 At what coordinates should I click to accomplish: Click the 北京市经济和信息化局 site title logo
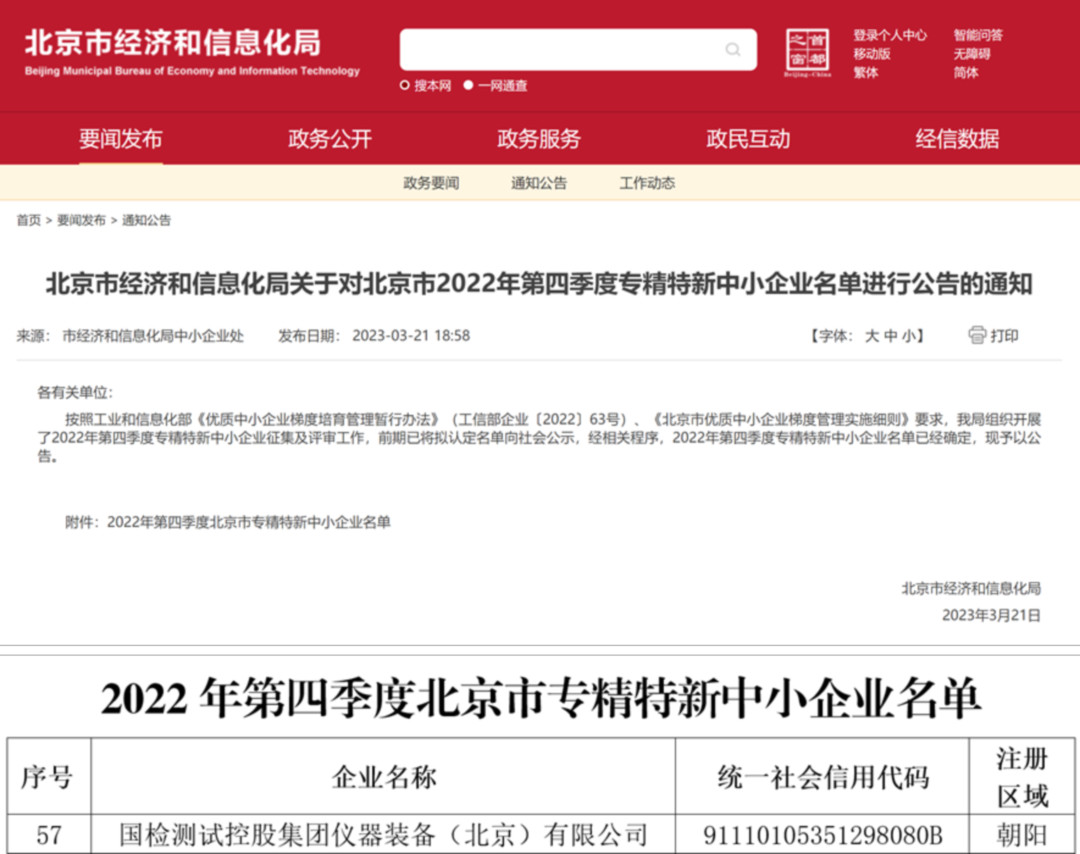(173, 43)
